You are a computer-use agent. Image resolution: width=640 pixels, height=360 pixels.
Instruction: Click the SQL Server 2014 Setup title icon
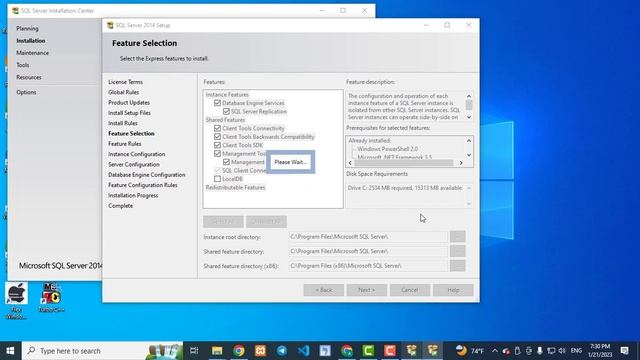[x=110, y=25]
